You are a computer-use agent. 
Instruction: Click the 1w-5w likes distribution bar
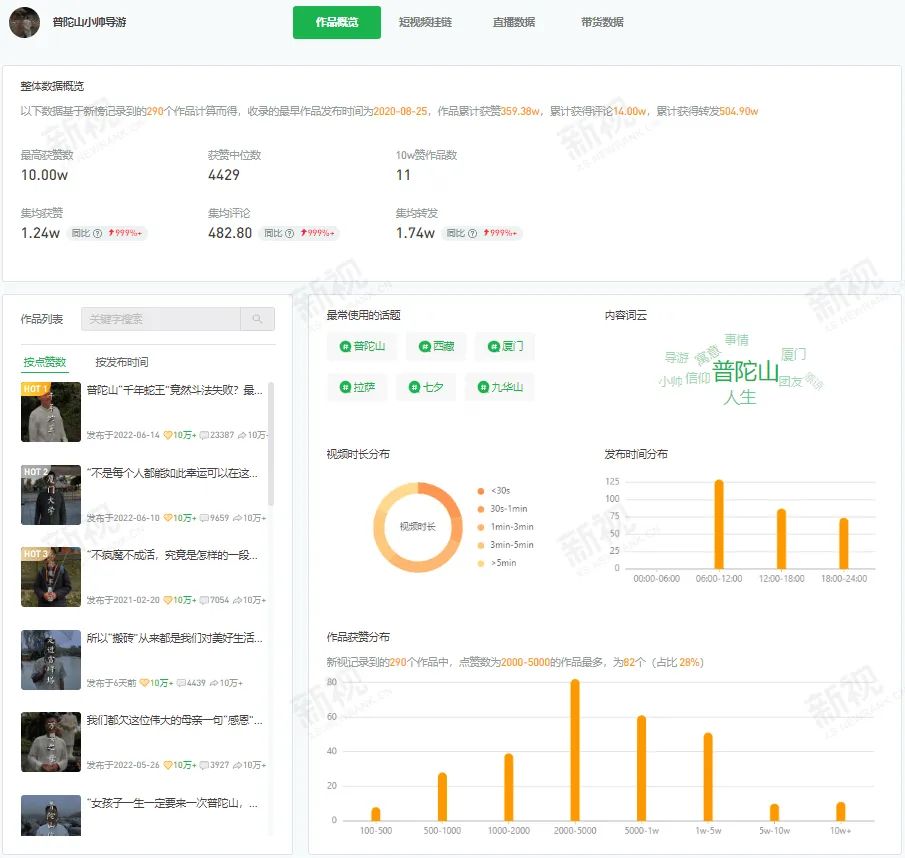click(708, 777)
